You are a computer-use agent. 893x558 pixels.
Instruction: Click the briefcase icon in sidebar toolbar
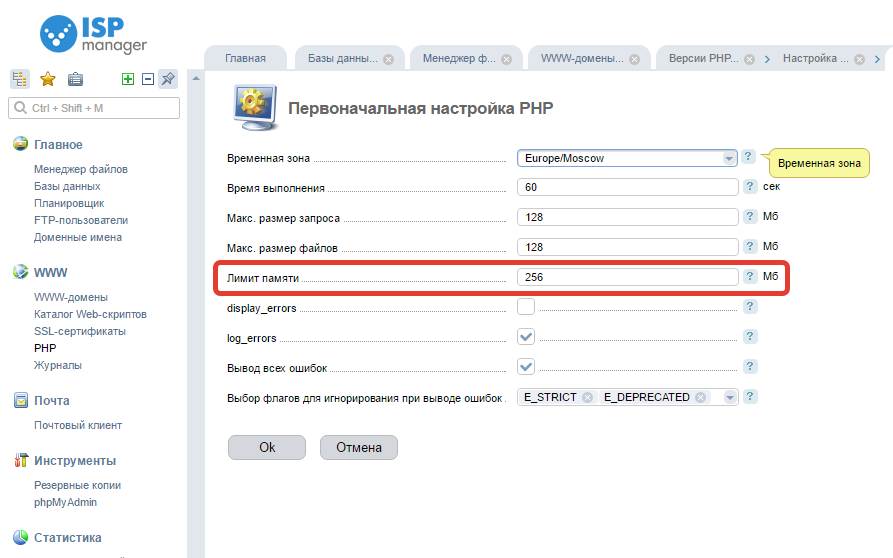tap(75, 79)
